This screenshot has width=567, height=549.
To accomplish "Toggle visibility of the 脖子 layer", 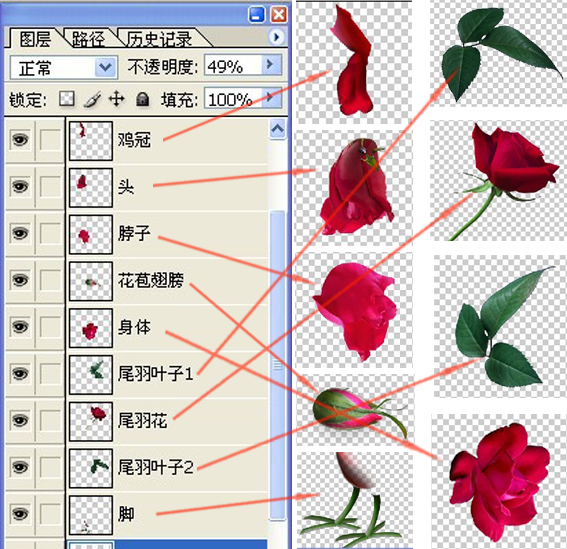I will coord(20,233).
